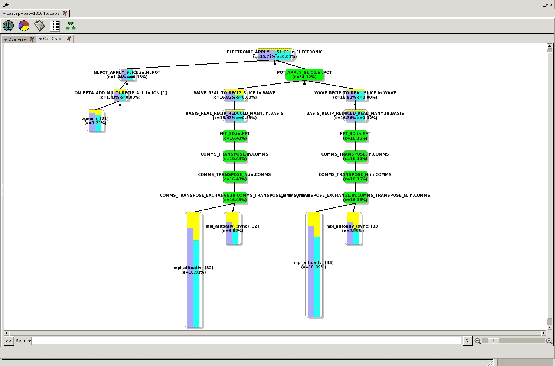Viewport: 555px width, 366px height.
Task: Click the search input field at bottom
Action: click(x=247, y=341)
